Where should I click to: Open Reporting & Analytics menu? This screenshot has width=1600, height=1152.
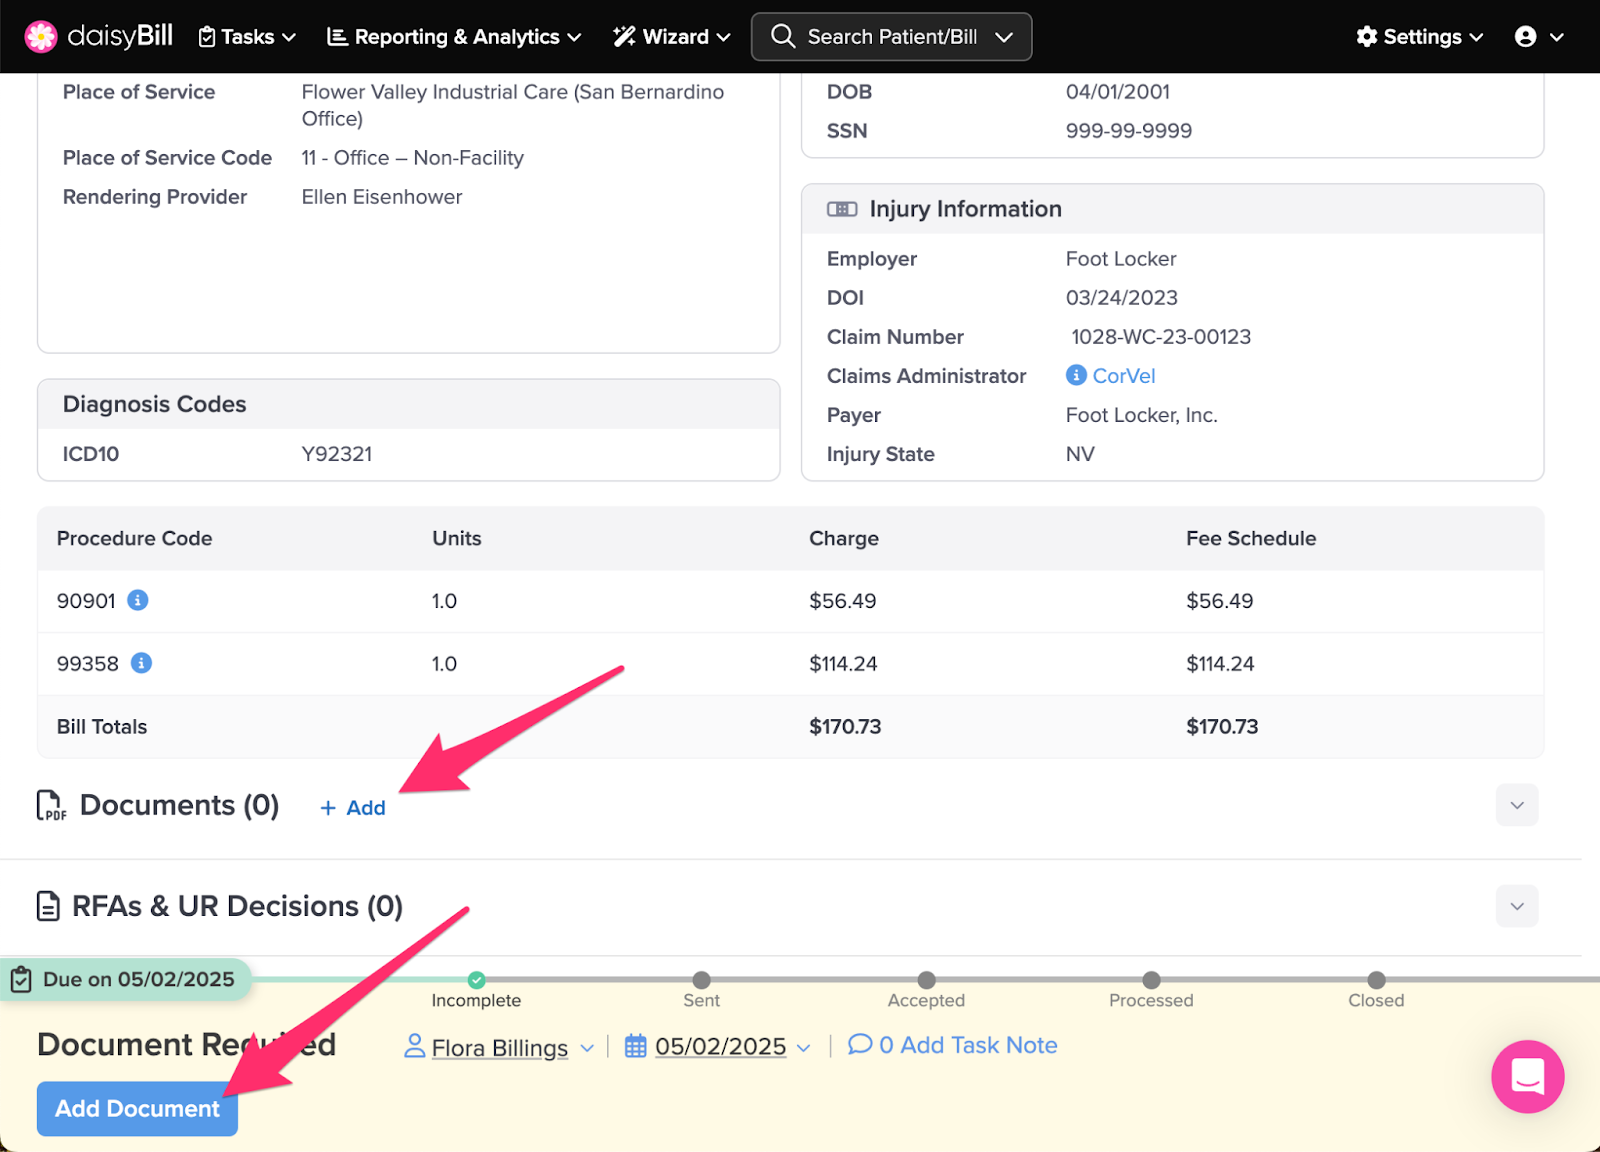[454, 37]
